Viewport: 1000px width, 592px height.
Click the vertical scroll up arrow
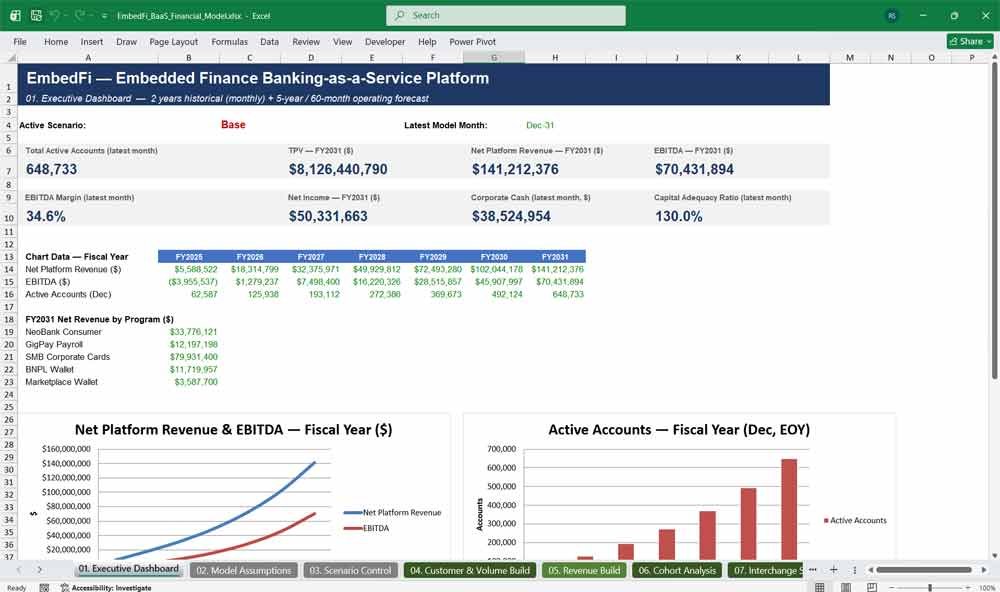point(994,57)
